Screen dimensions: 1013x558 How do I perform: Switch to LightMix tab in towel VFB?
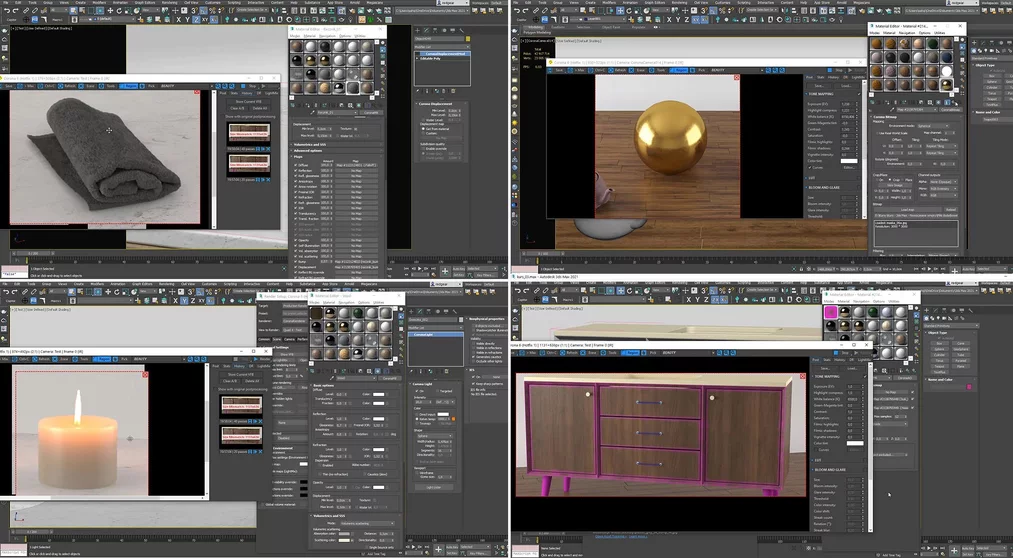271,93
